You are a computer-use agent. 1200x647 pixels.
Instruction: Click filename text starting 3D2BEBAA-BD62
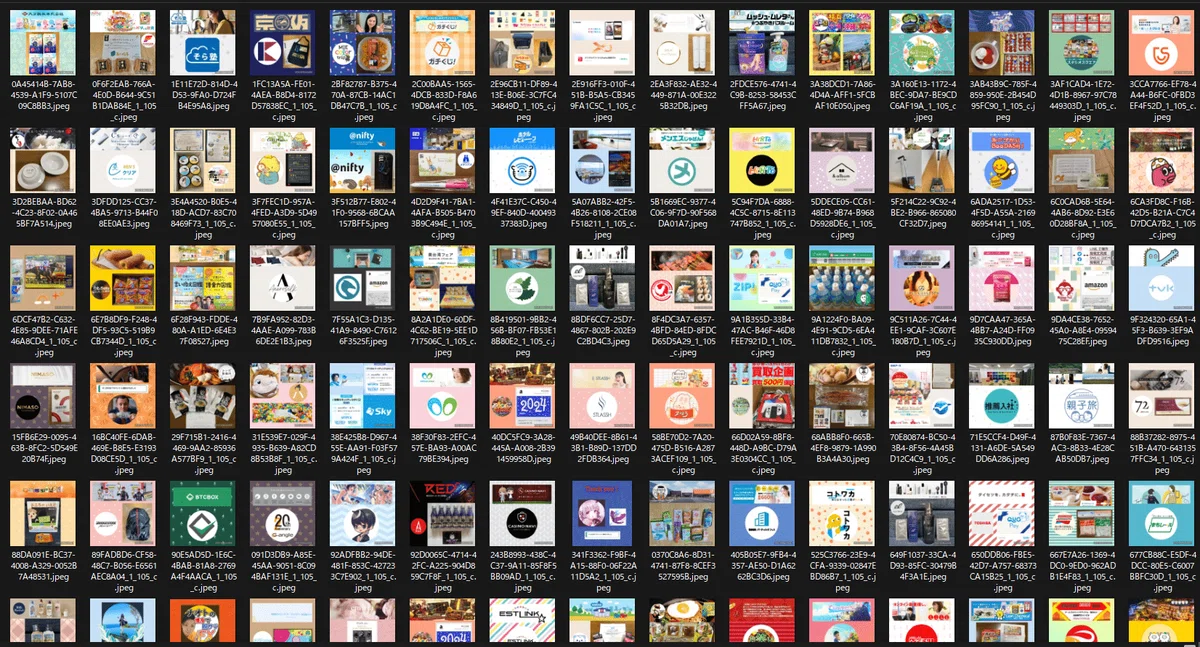tap(43, 212)
